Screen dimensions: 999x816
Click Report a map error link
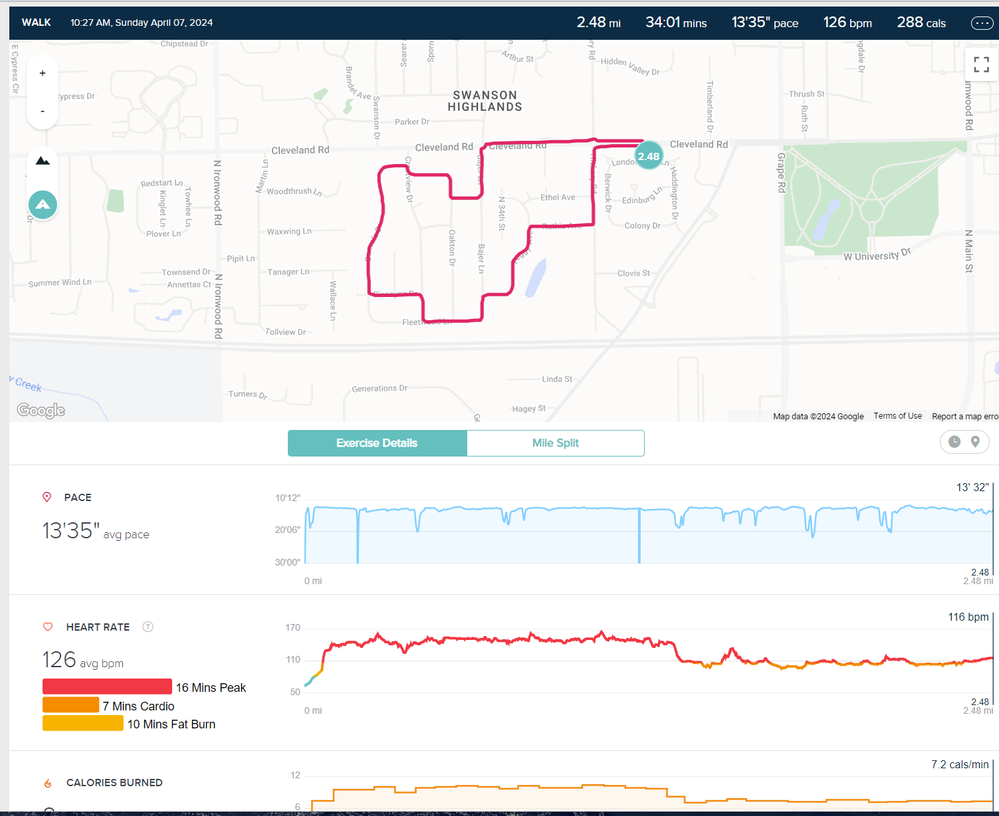click(x=964, y=416)
